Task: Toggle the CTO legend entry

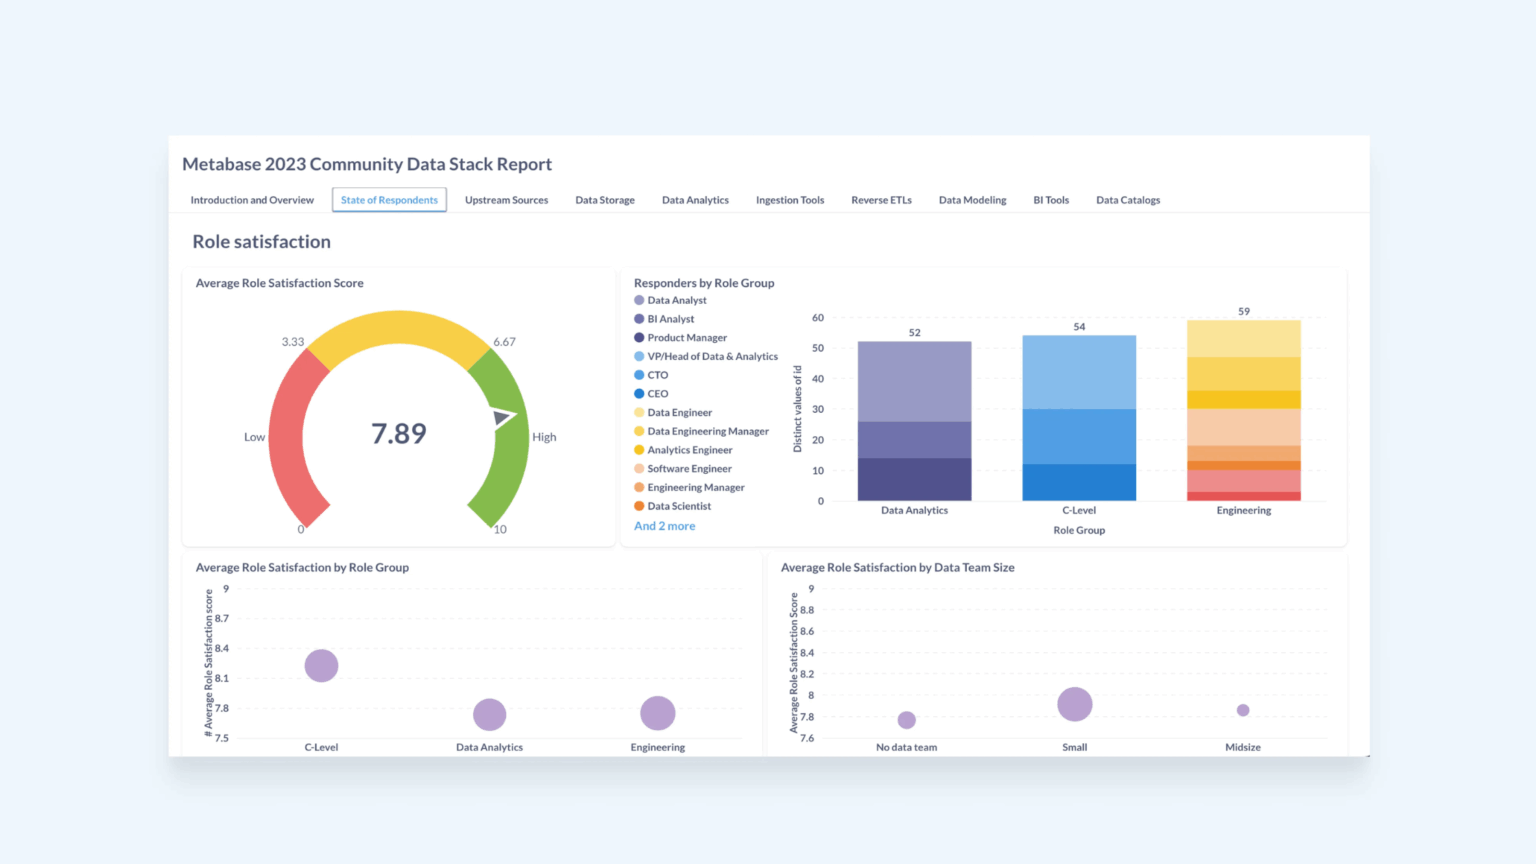Action: point(651,375)
